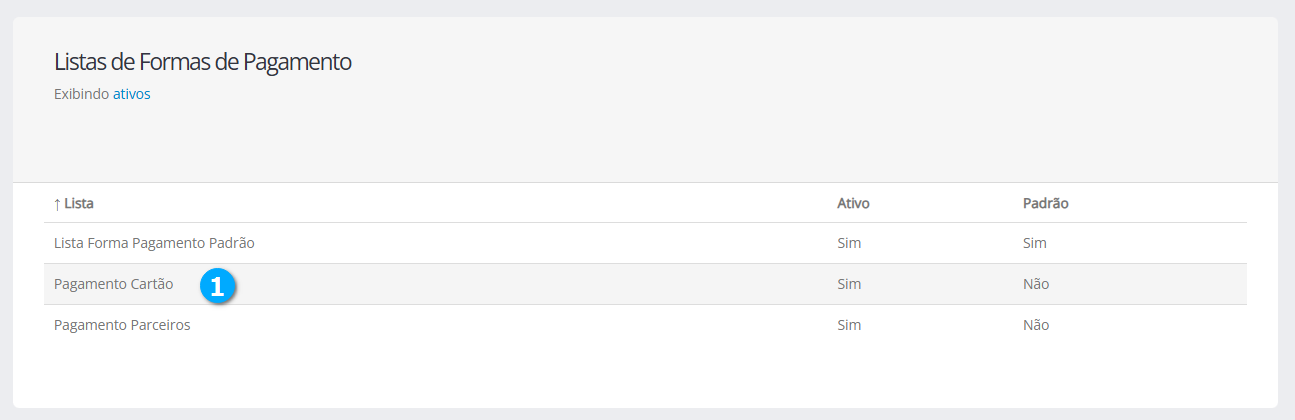Screen dimensions: 1295x420
Task: Sort by the Lista column header
Action: pyautogui.click(x=79, y=203)
